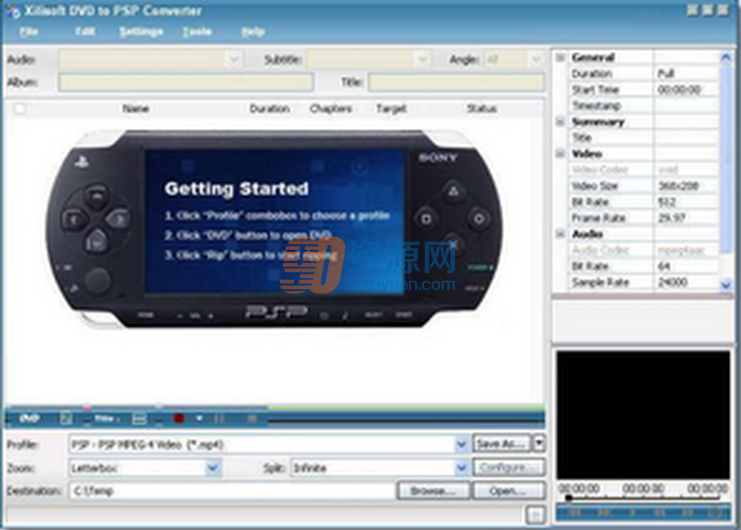The image size is (741, 530).
Task: Open the Audio dropdown
Action: point(233,60)
